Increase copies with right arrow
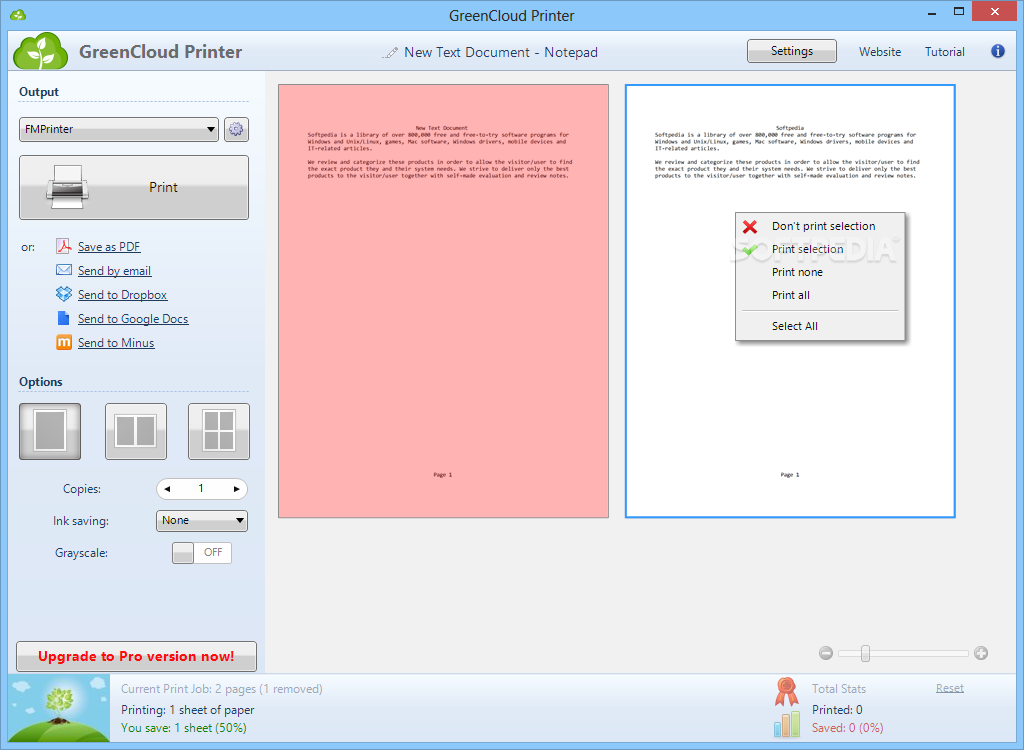The image size is (1024, 750). coord(236,489)
